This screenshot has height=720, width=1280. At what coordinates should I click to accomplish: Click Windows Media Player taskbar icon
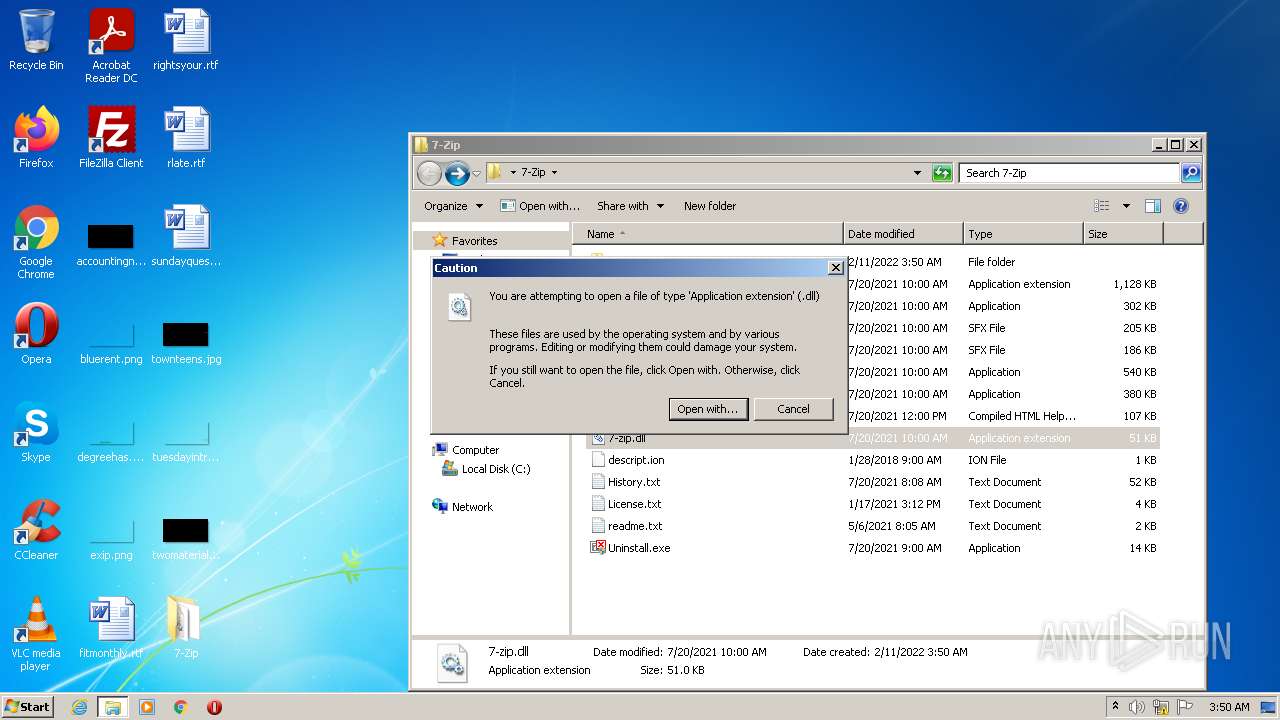147,707
